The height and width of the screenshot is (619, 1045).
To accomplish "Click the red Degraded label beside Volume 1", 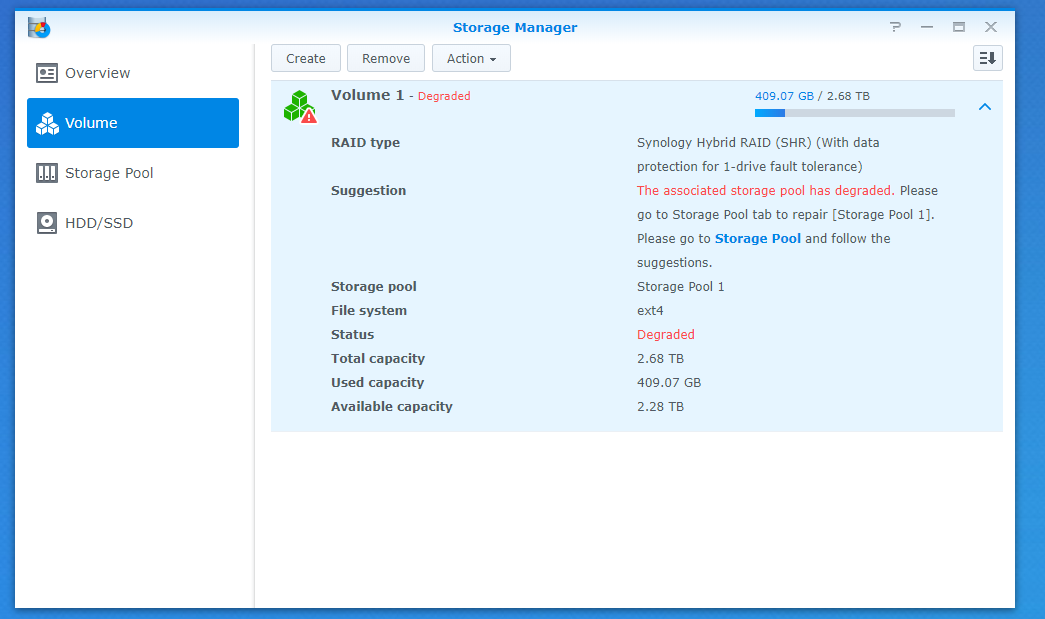I will (x=444, y=96).
